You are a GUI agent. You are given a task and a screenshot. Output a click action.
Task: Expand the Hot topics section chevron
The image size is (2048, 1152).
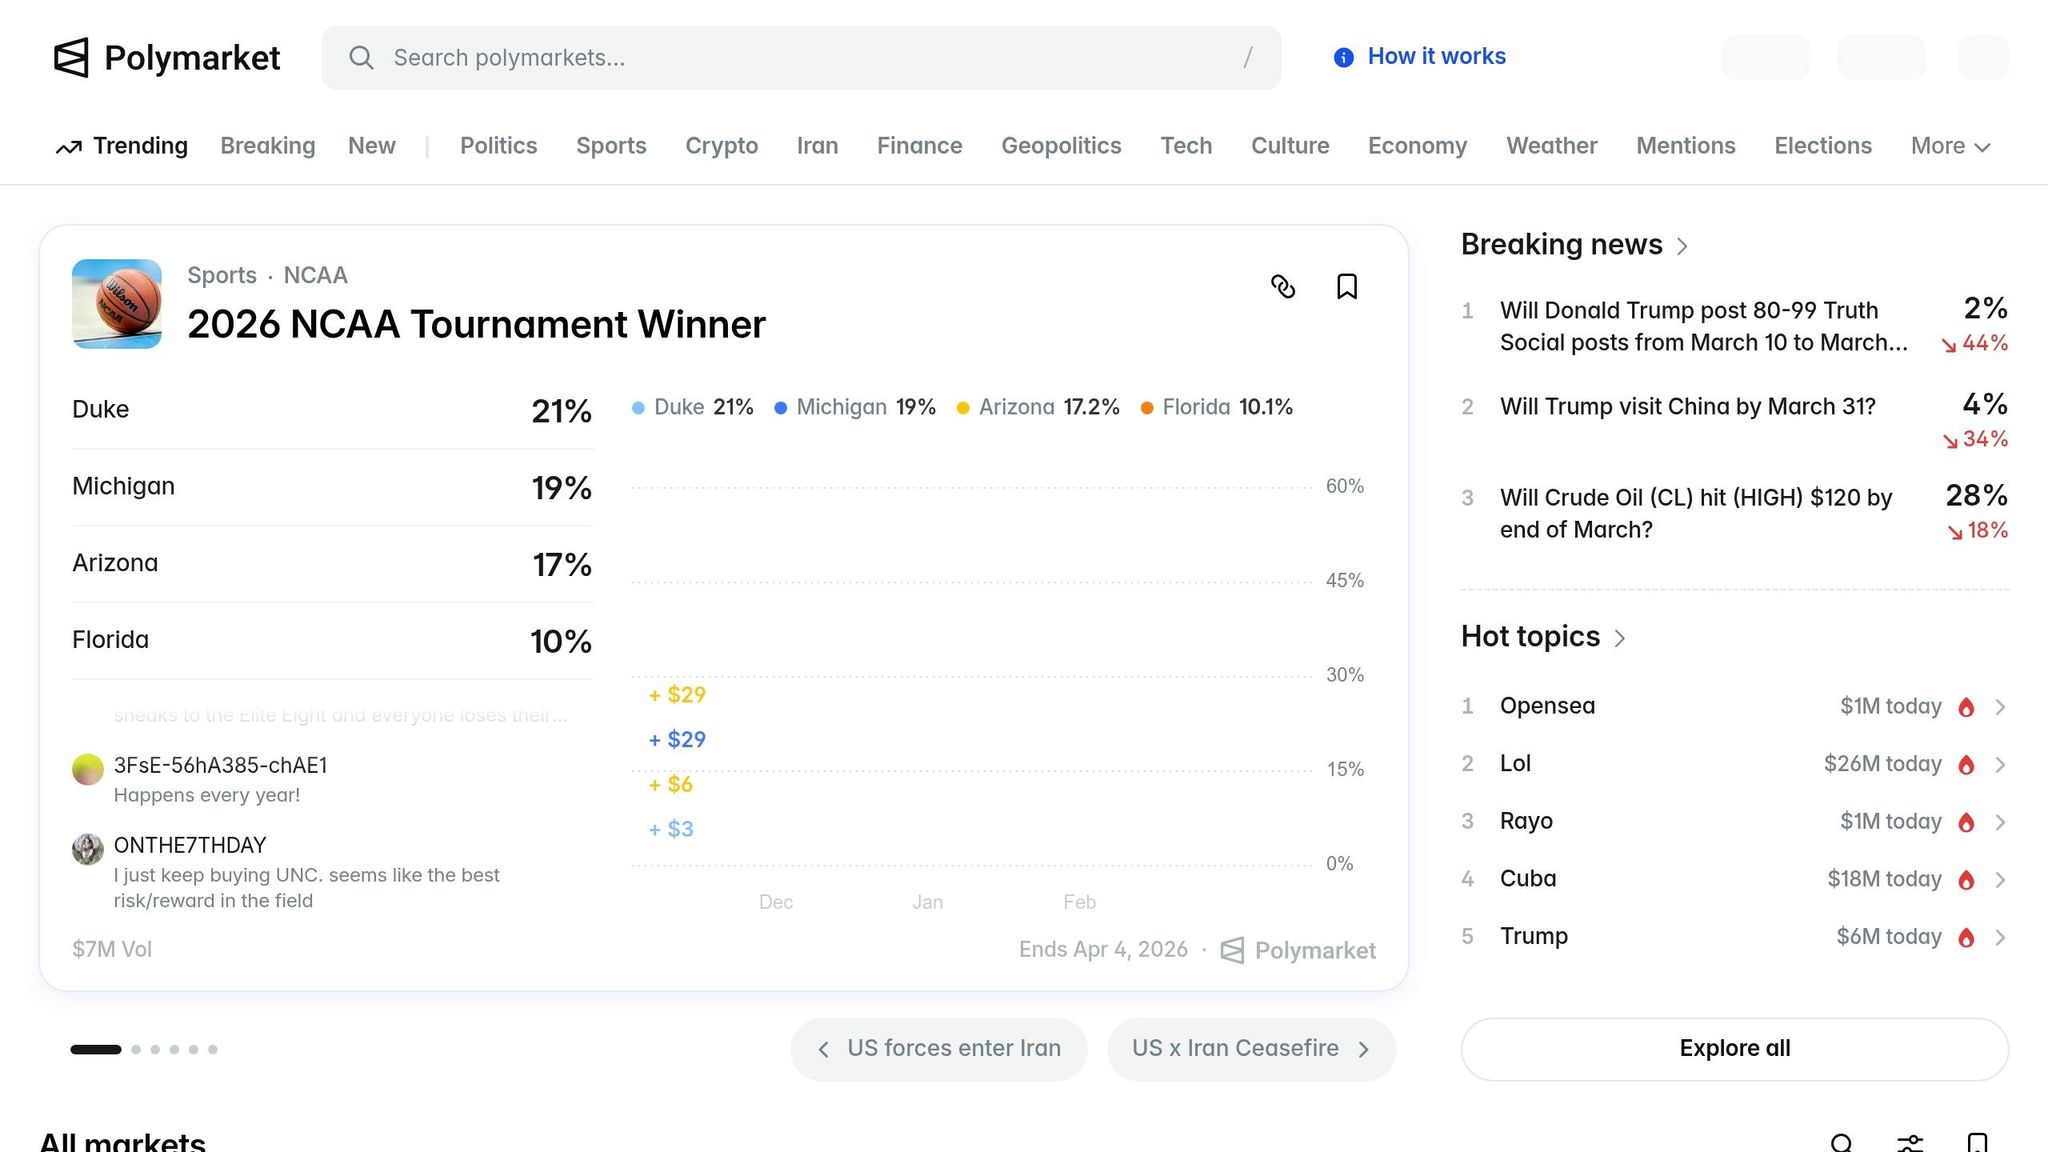coord(1620,638)
